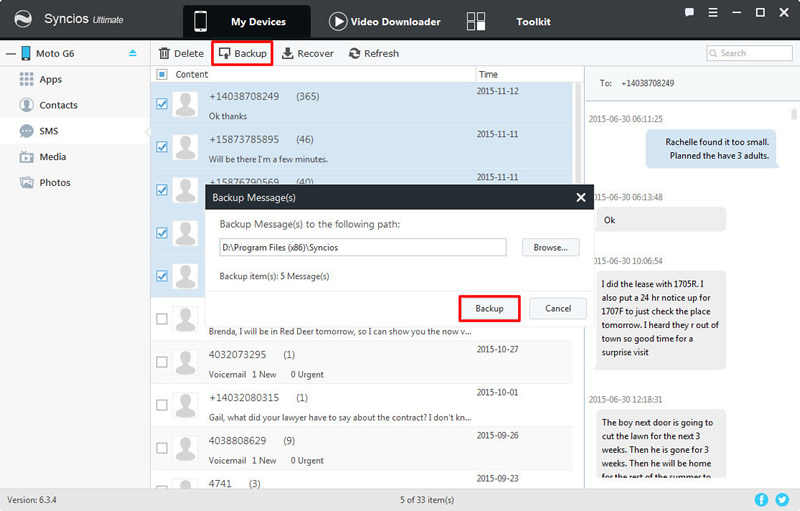Click the Backup toolbar button
This screenshot has width=800, height=511.
(x=242, y=53)
